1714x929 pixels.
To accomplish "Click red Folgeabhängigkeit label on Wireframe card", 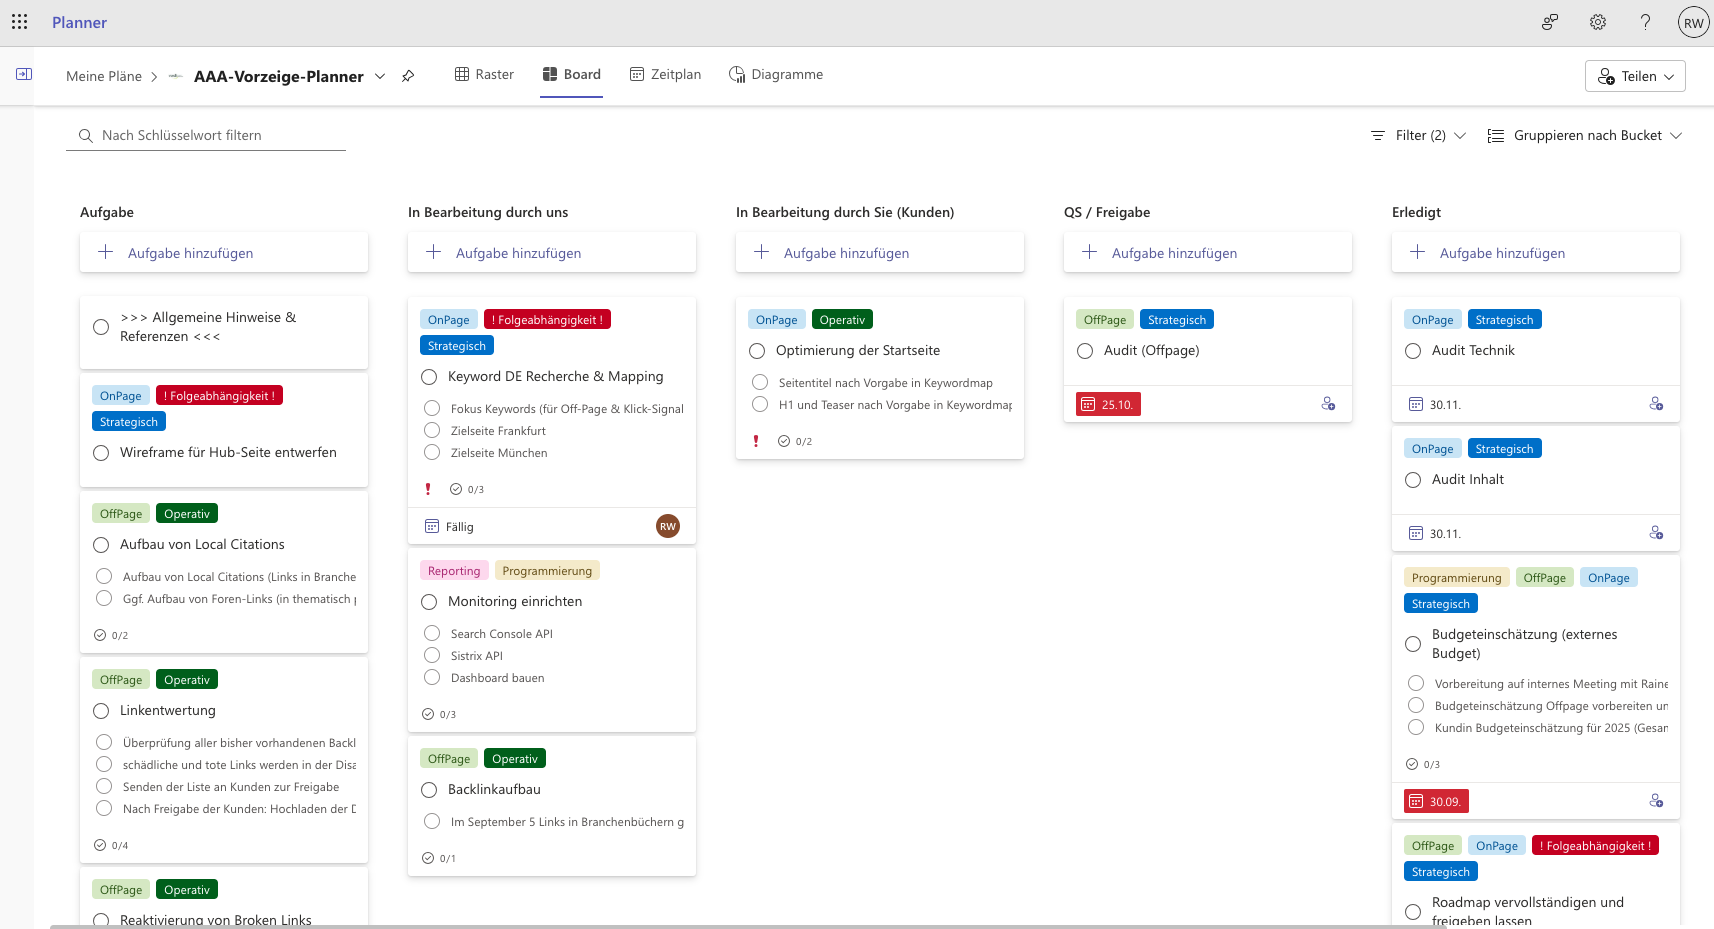I will [x=219, y=395].
